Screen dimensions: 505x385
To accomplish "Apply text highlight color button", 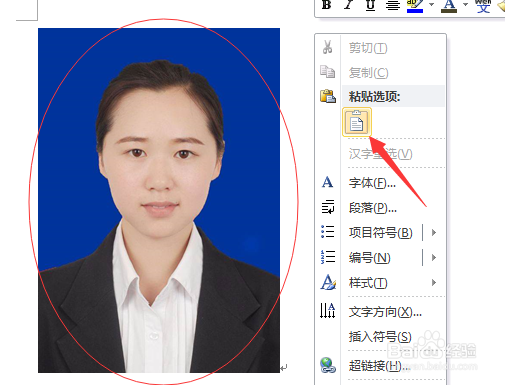I will coord(415,5).
